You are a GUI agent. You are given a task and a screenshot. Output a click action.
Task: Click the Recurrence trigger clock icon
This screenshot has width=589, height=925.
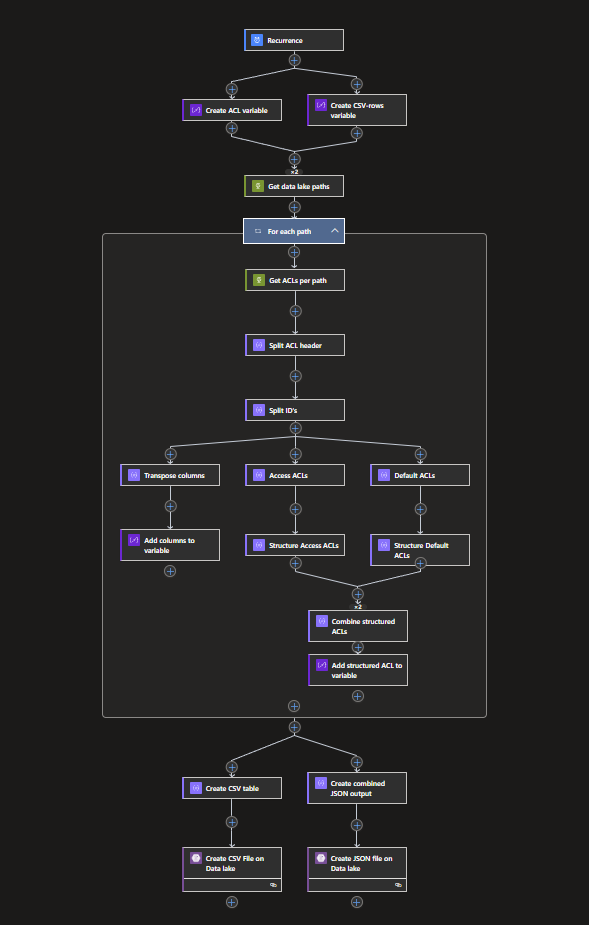coord(257,40)
